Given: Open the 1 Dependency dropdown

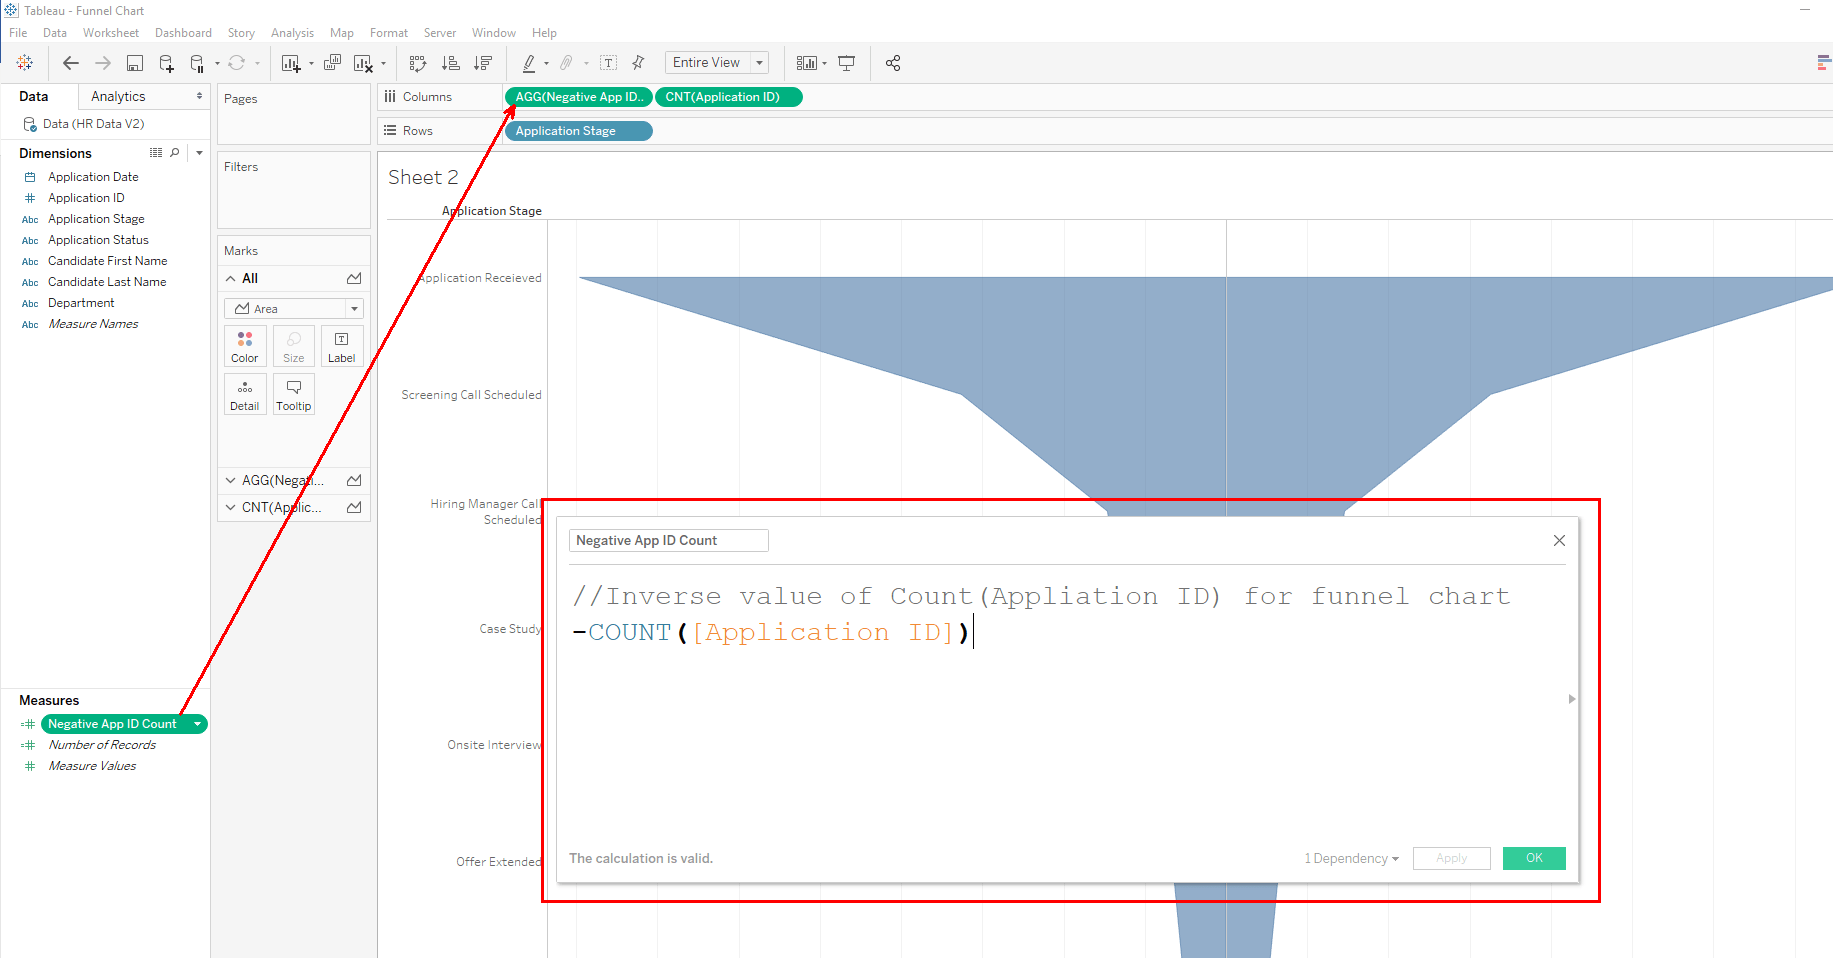Looking at the screenshot, I should [1349, 858].
